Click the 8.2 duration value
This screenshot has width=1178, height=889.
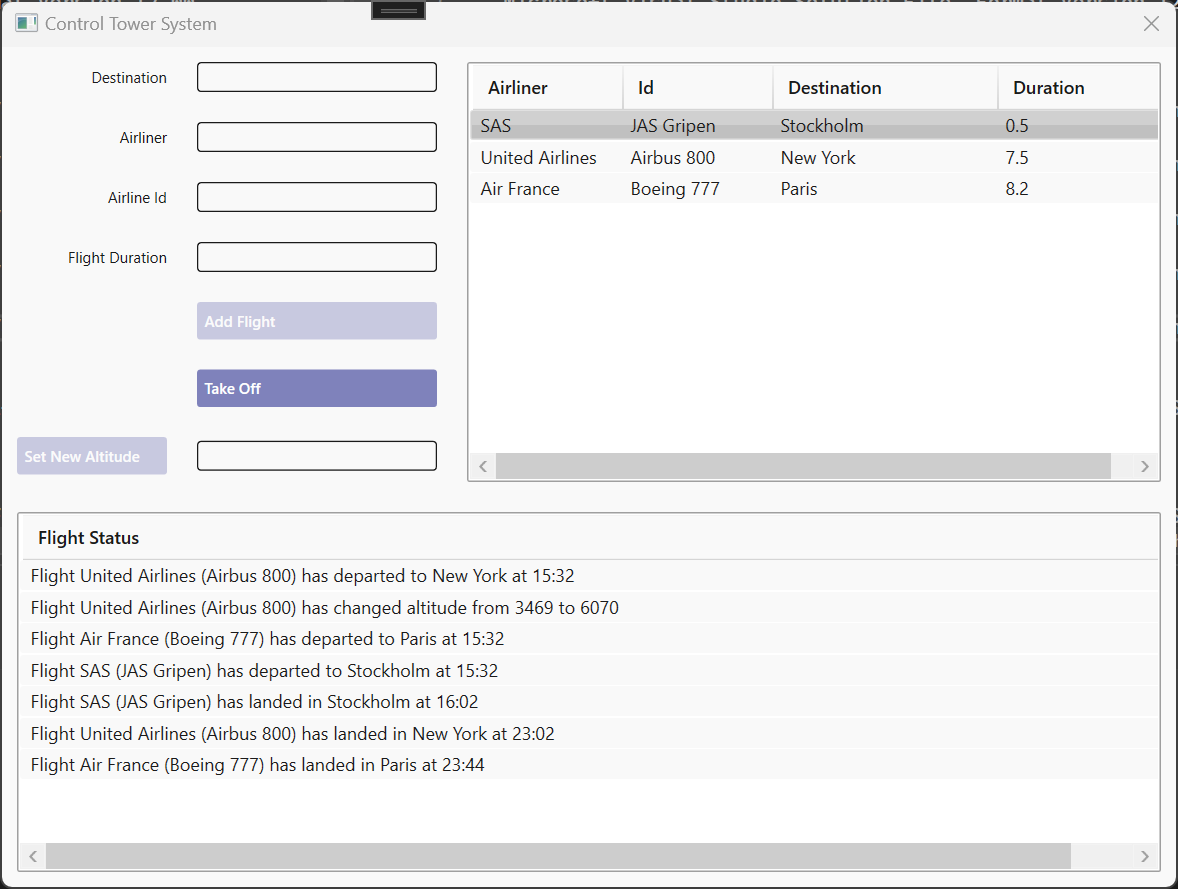click(1016, 189)
